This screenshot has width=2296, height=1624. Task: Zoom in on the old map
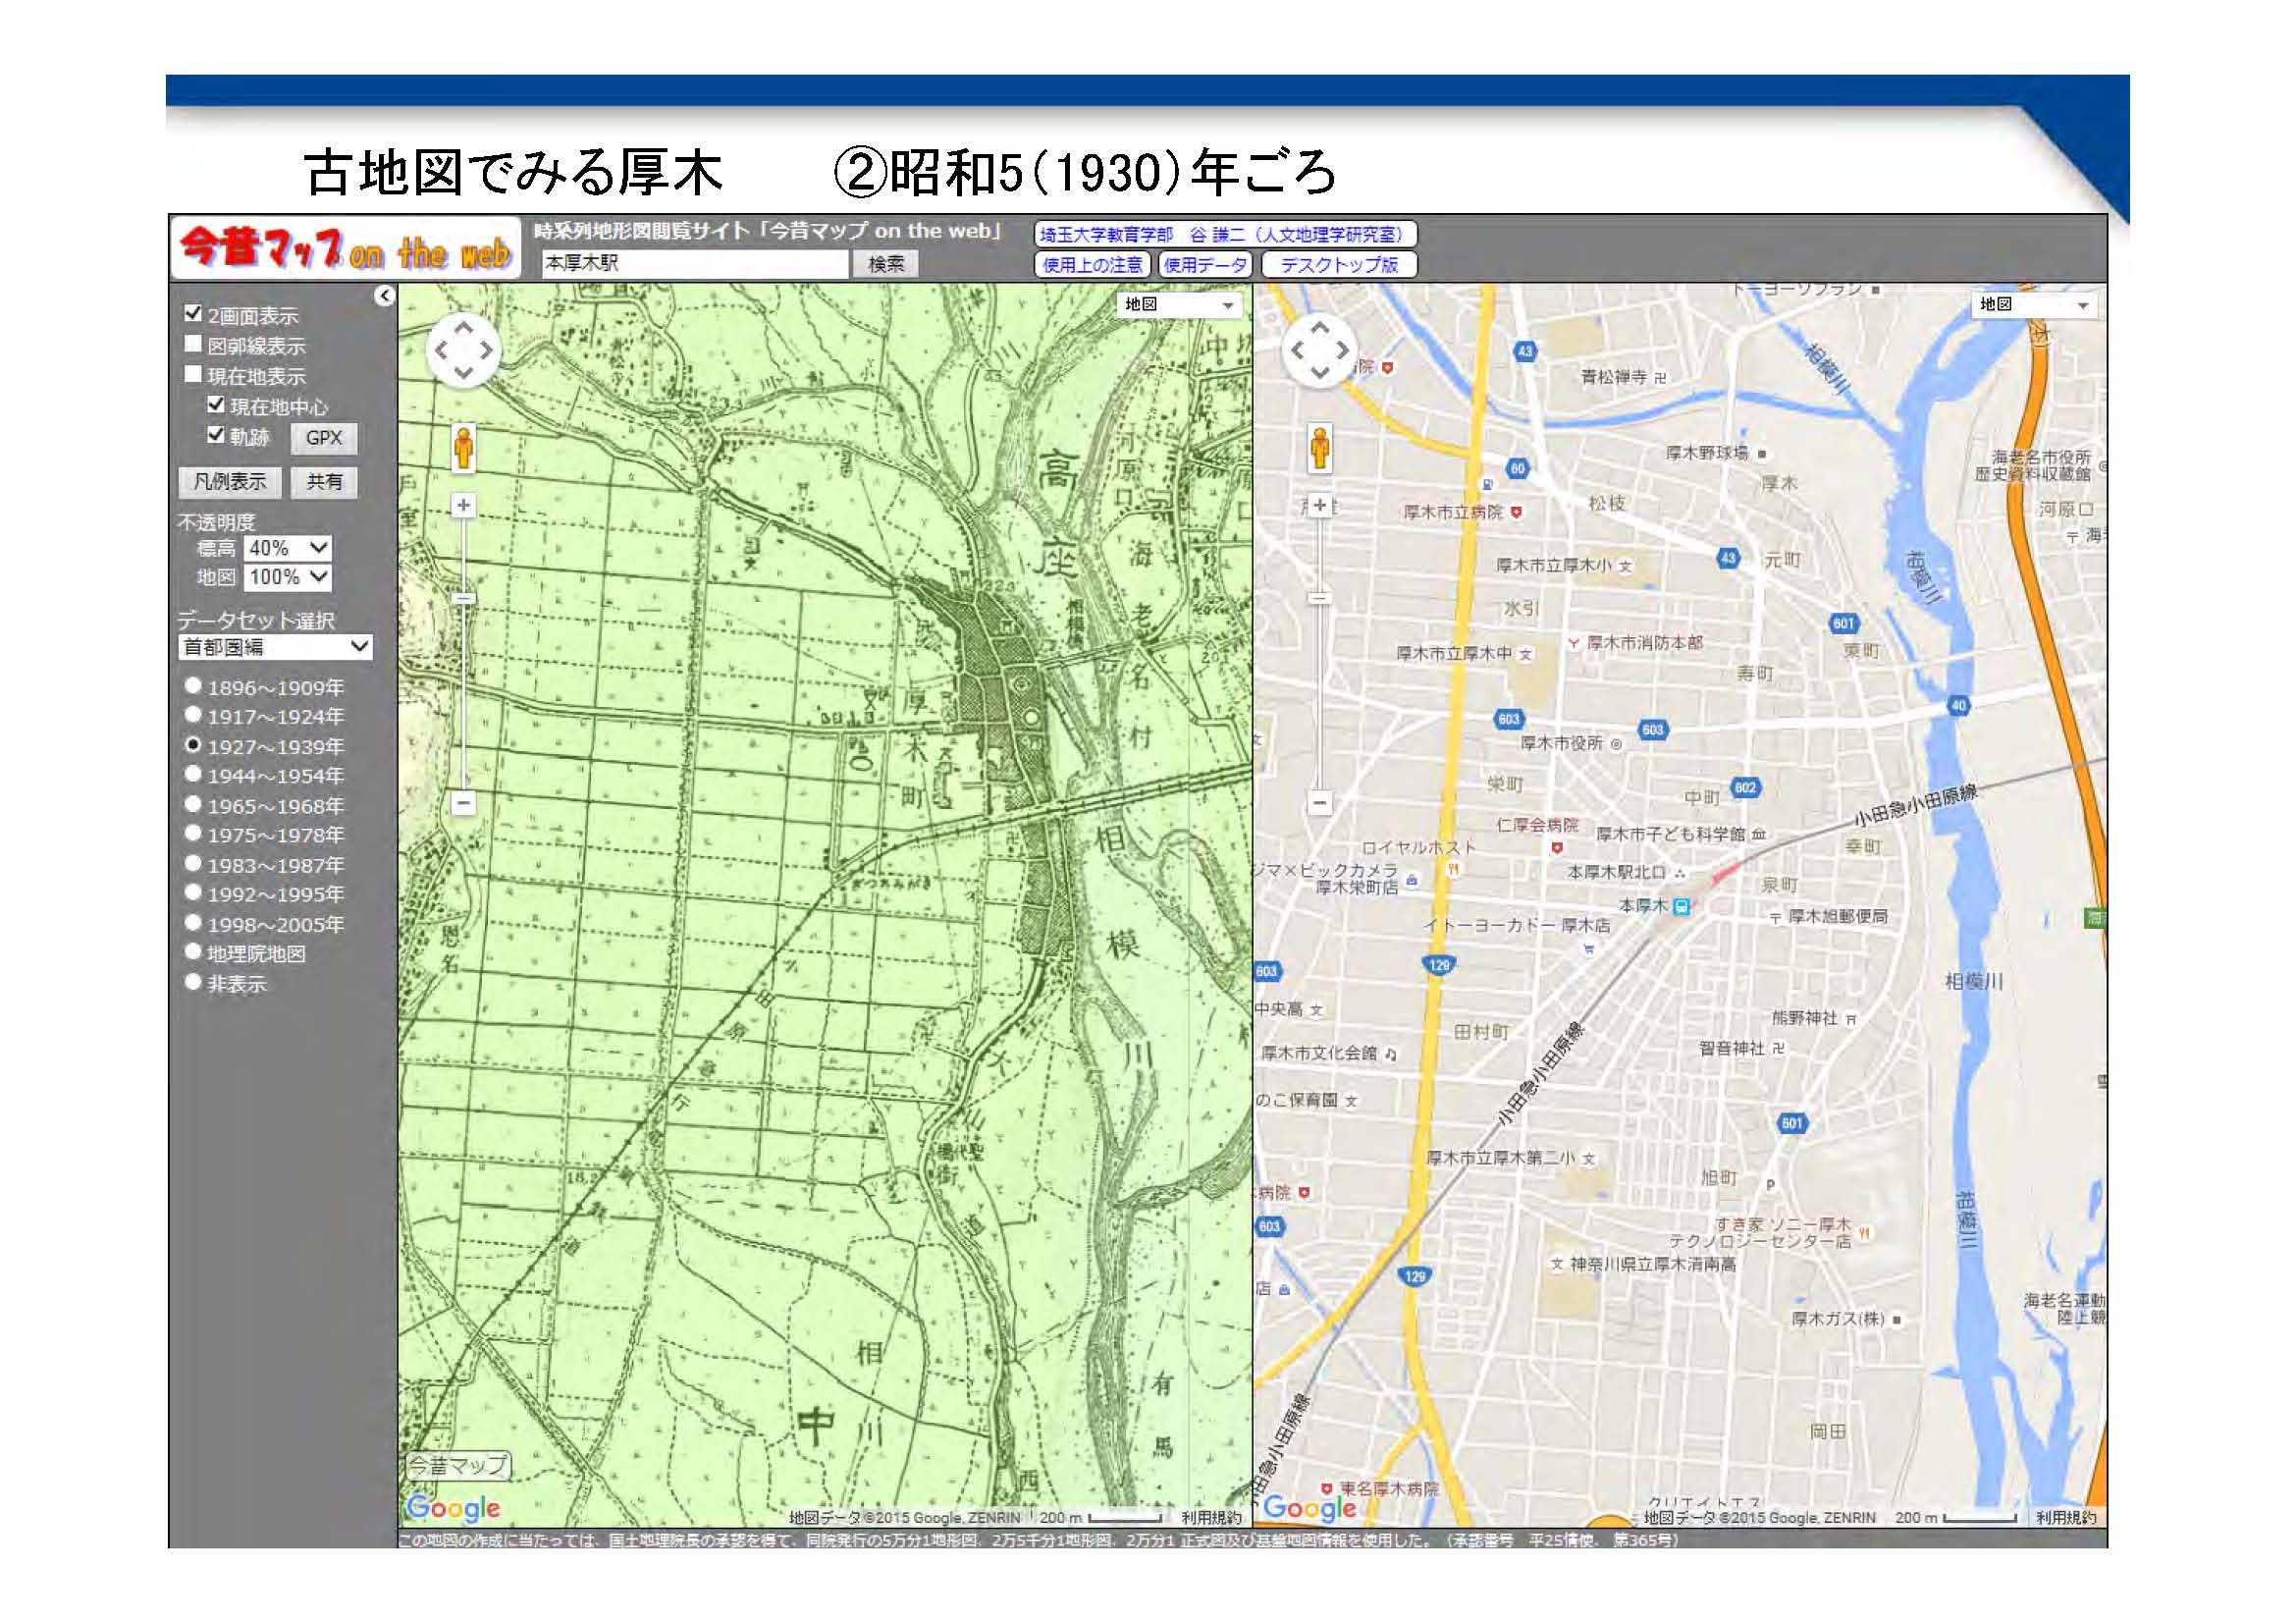463,505
